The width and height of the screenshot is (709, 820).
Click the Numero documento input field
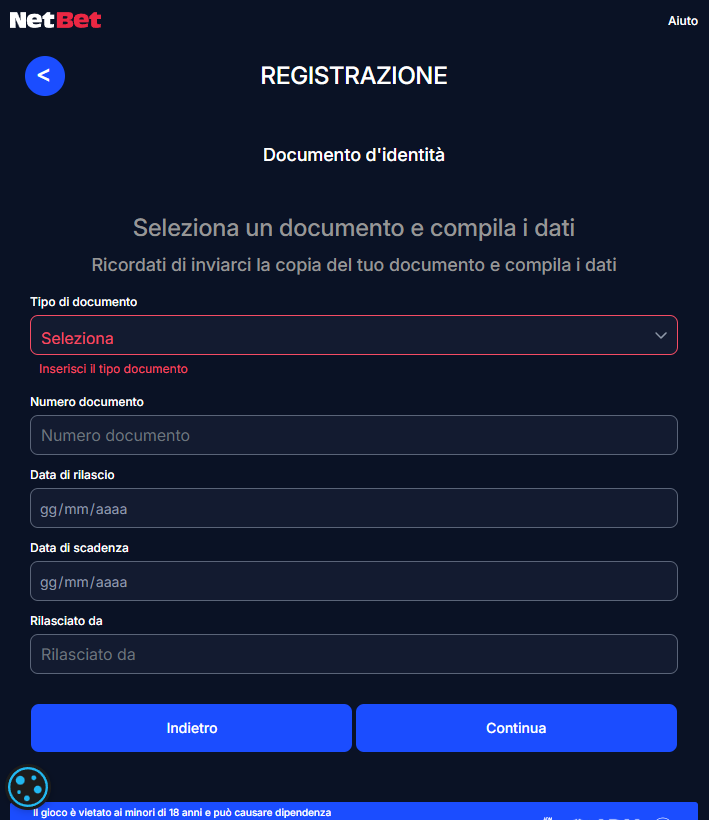353,435
